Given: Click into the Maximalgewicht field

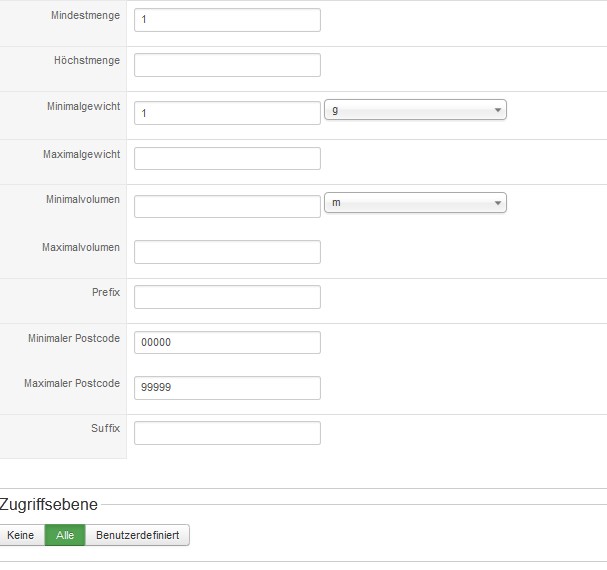Looking at the screenshot, I should click(227, 159).
